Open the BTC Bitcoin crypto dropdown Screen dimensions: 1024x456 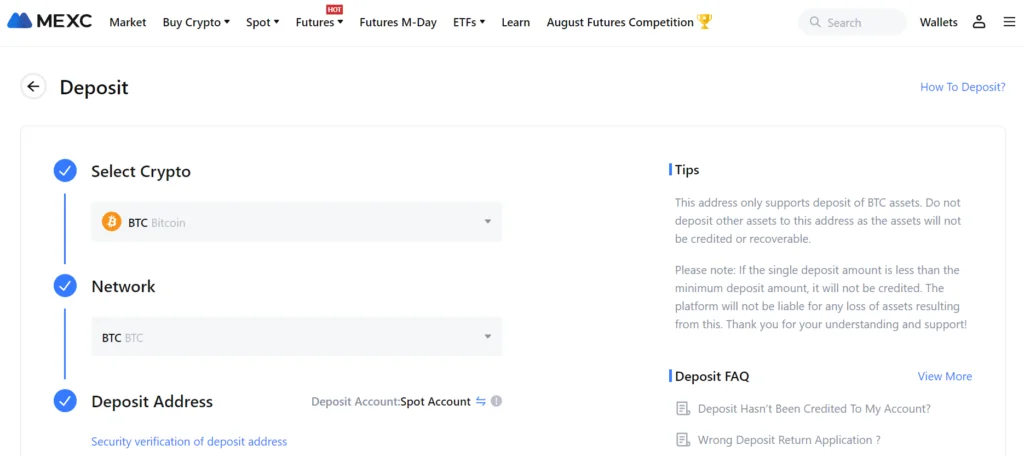pos(296,222)
